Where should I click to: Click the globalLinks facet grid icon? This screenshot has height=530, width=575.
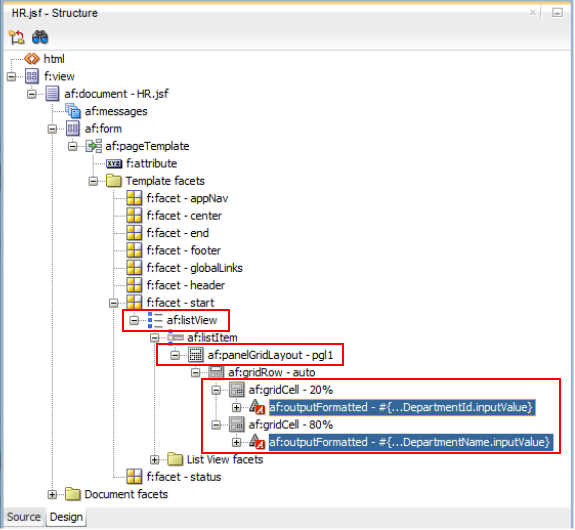coord(134,268)
